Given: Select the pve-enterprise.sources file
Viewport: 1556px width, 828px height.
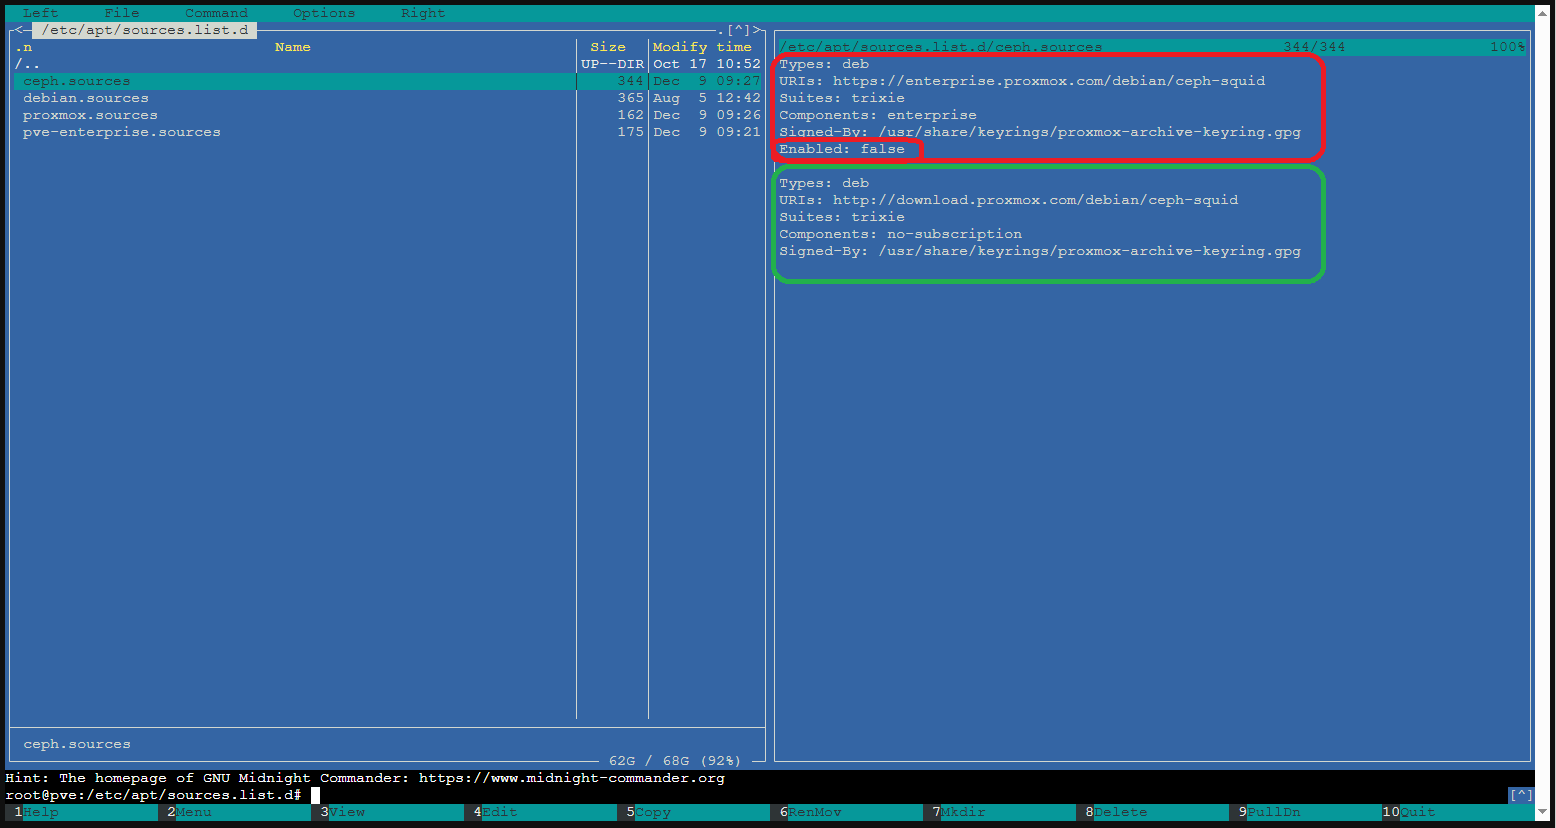Looking at the screenshot, I should [x=122, y=132].
